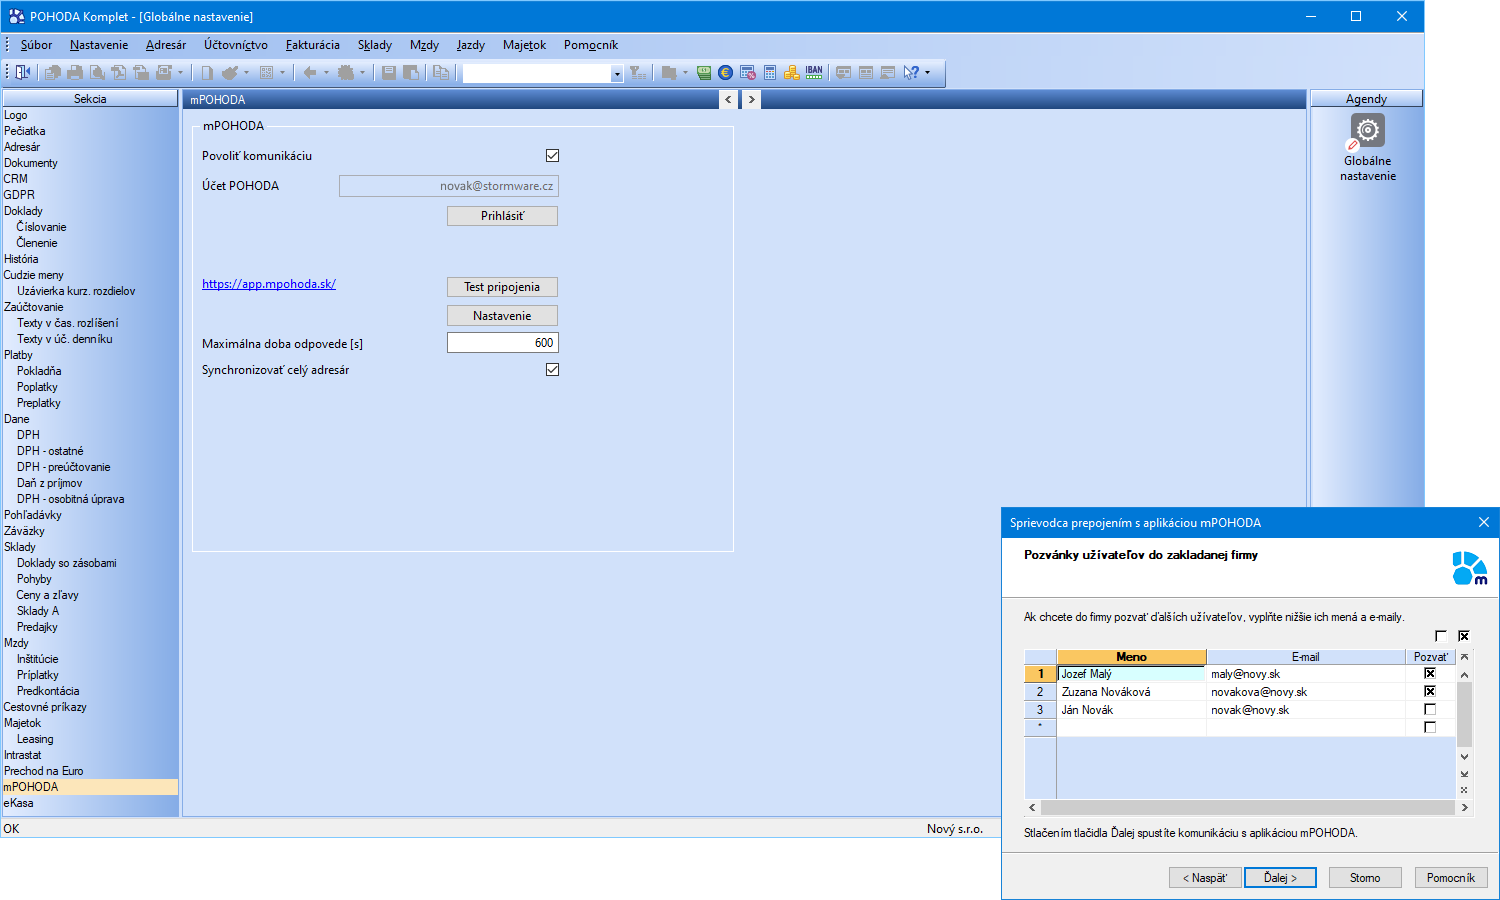Jump to the last row of the invitations grid
The height and width of the screenshot is (900, 1500).
(1464, 773)
